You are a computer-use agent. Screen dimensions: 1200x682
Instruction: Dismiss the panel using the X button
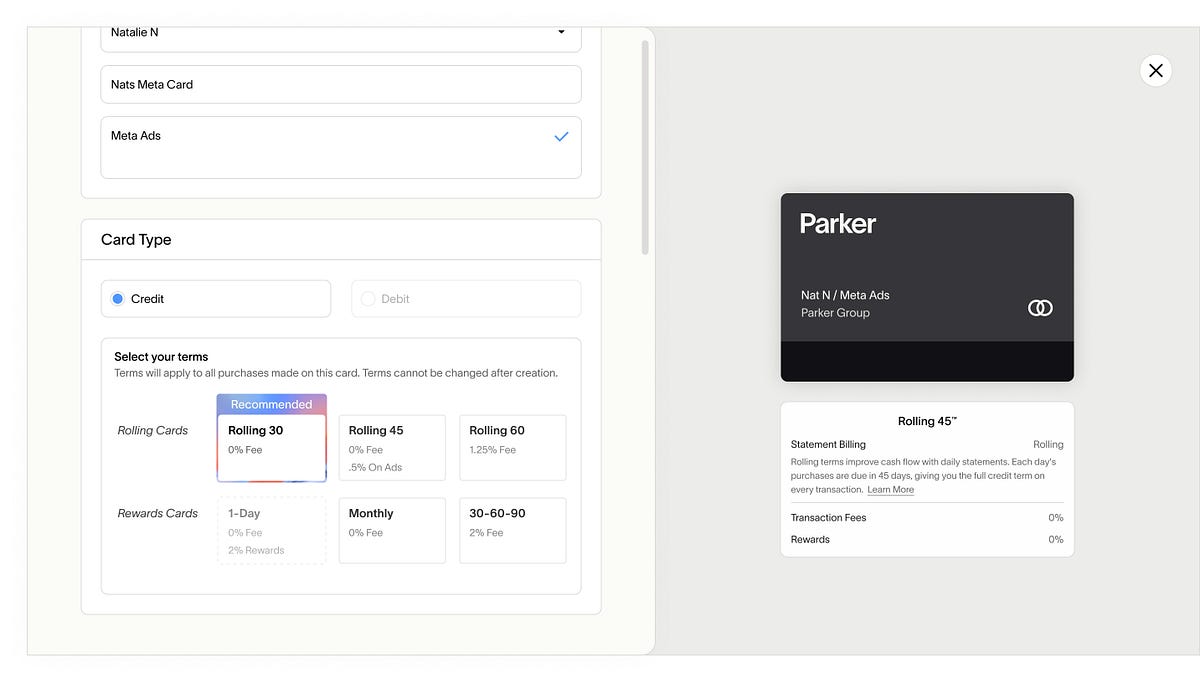click(1155, 70)
